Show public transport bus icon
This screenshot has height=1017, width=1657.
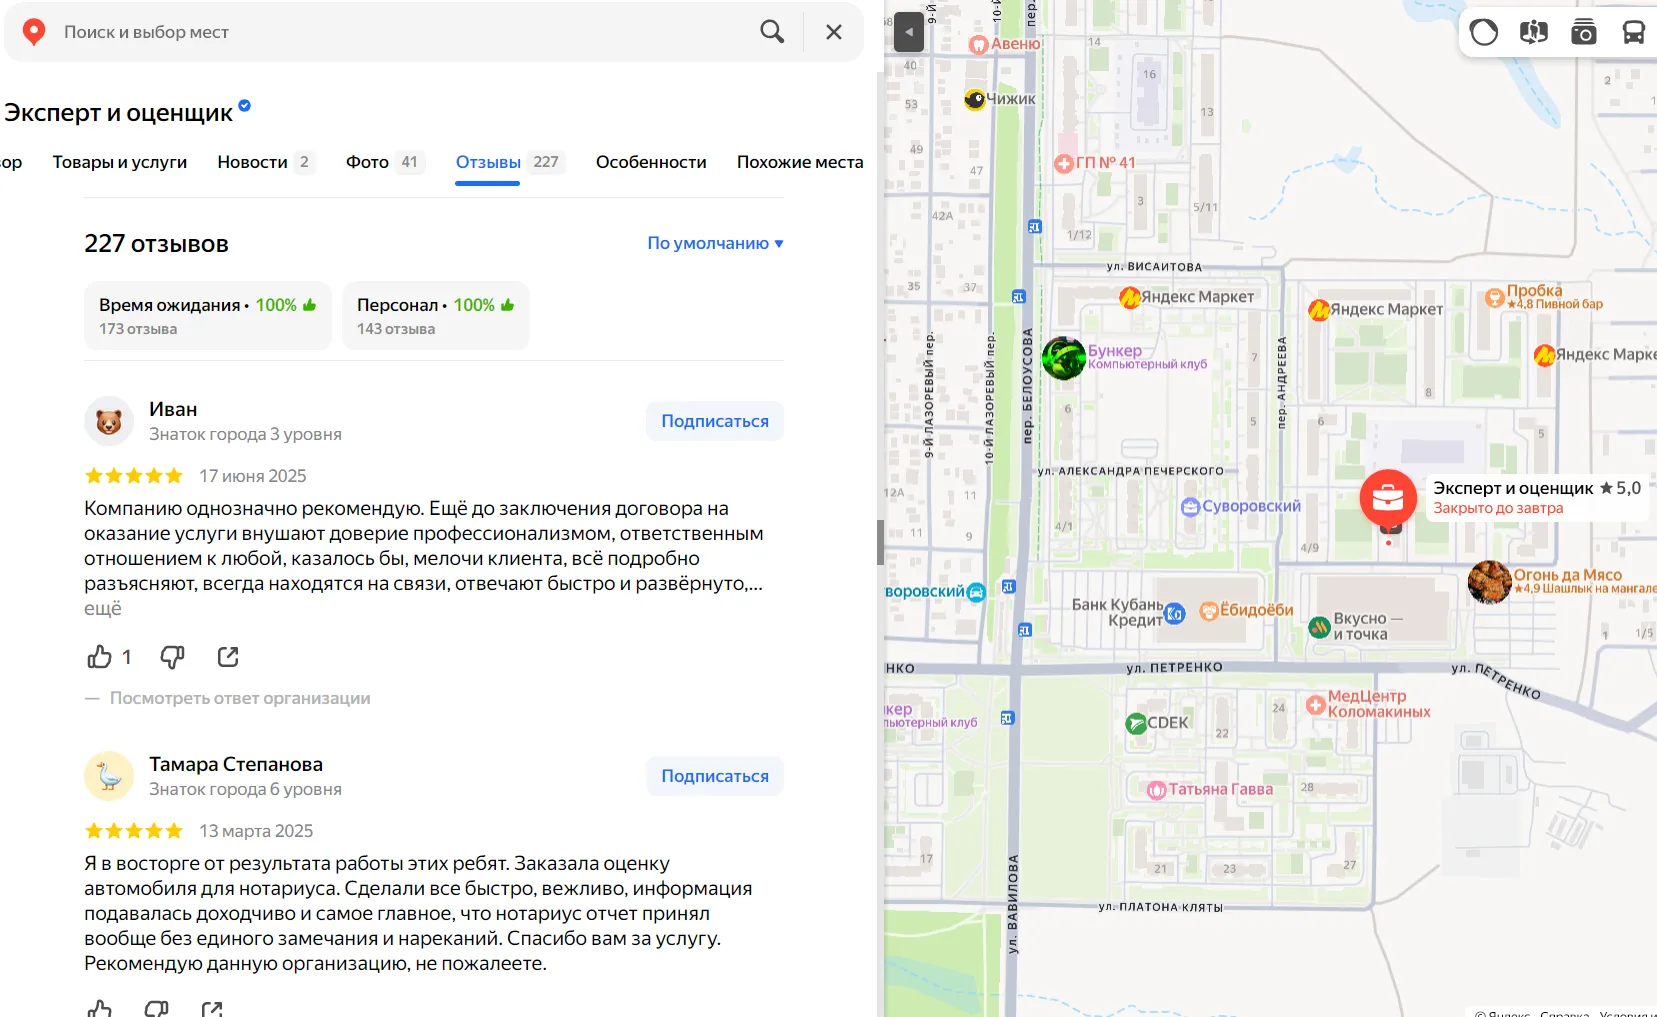pyautogui.click(x=1634, y=32)
